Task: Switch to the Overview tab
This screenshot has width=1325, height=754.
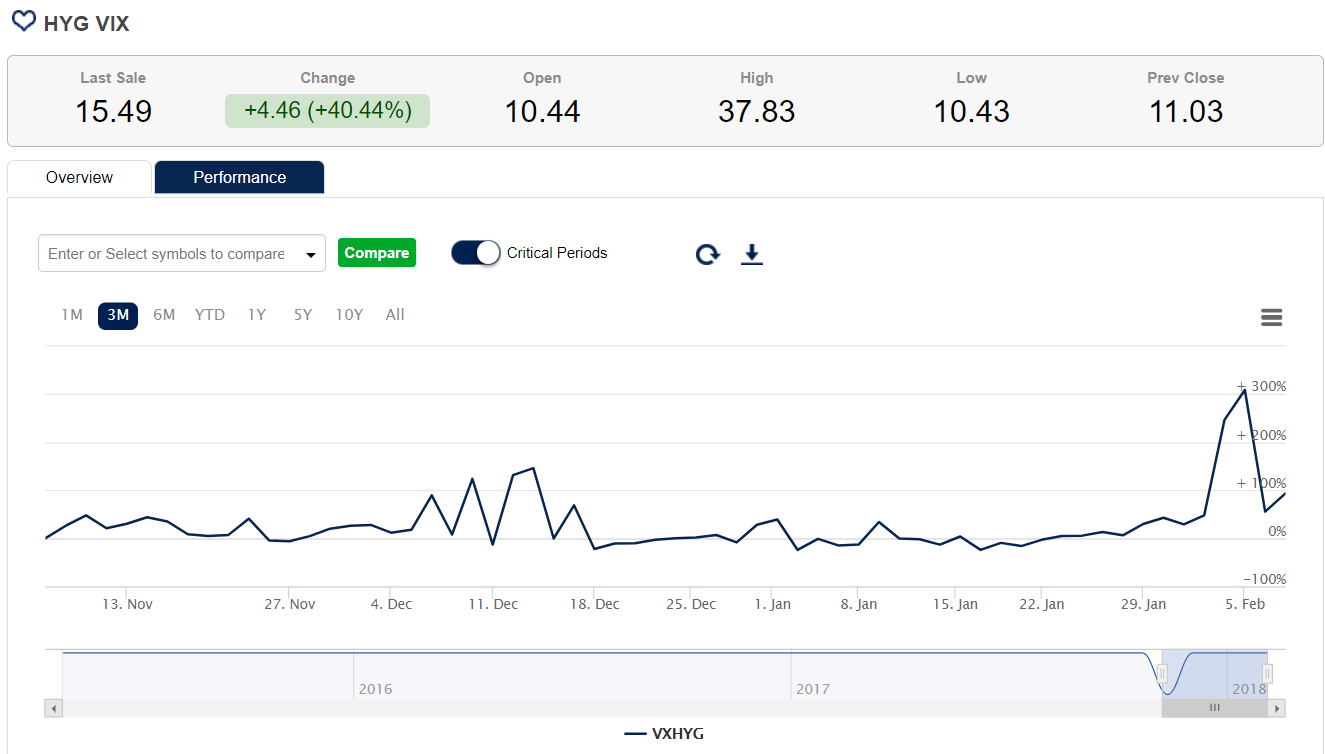Action: coord(80,177)
